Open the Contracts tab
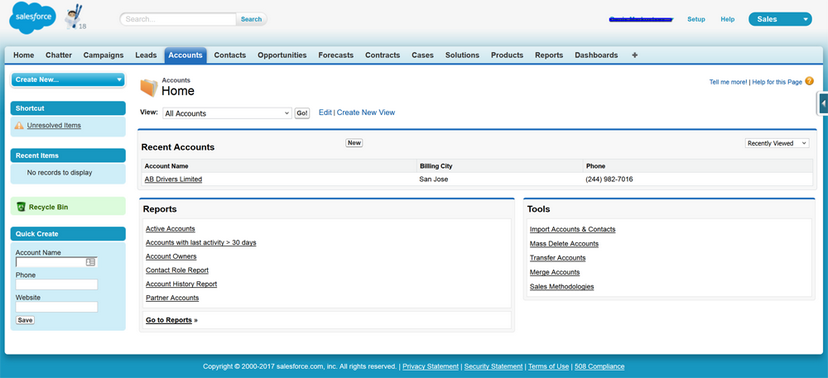The image size is (828, 378). 382,55
